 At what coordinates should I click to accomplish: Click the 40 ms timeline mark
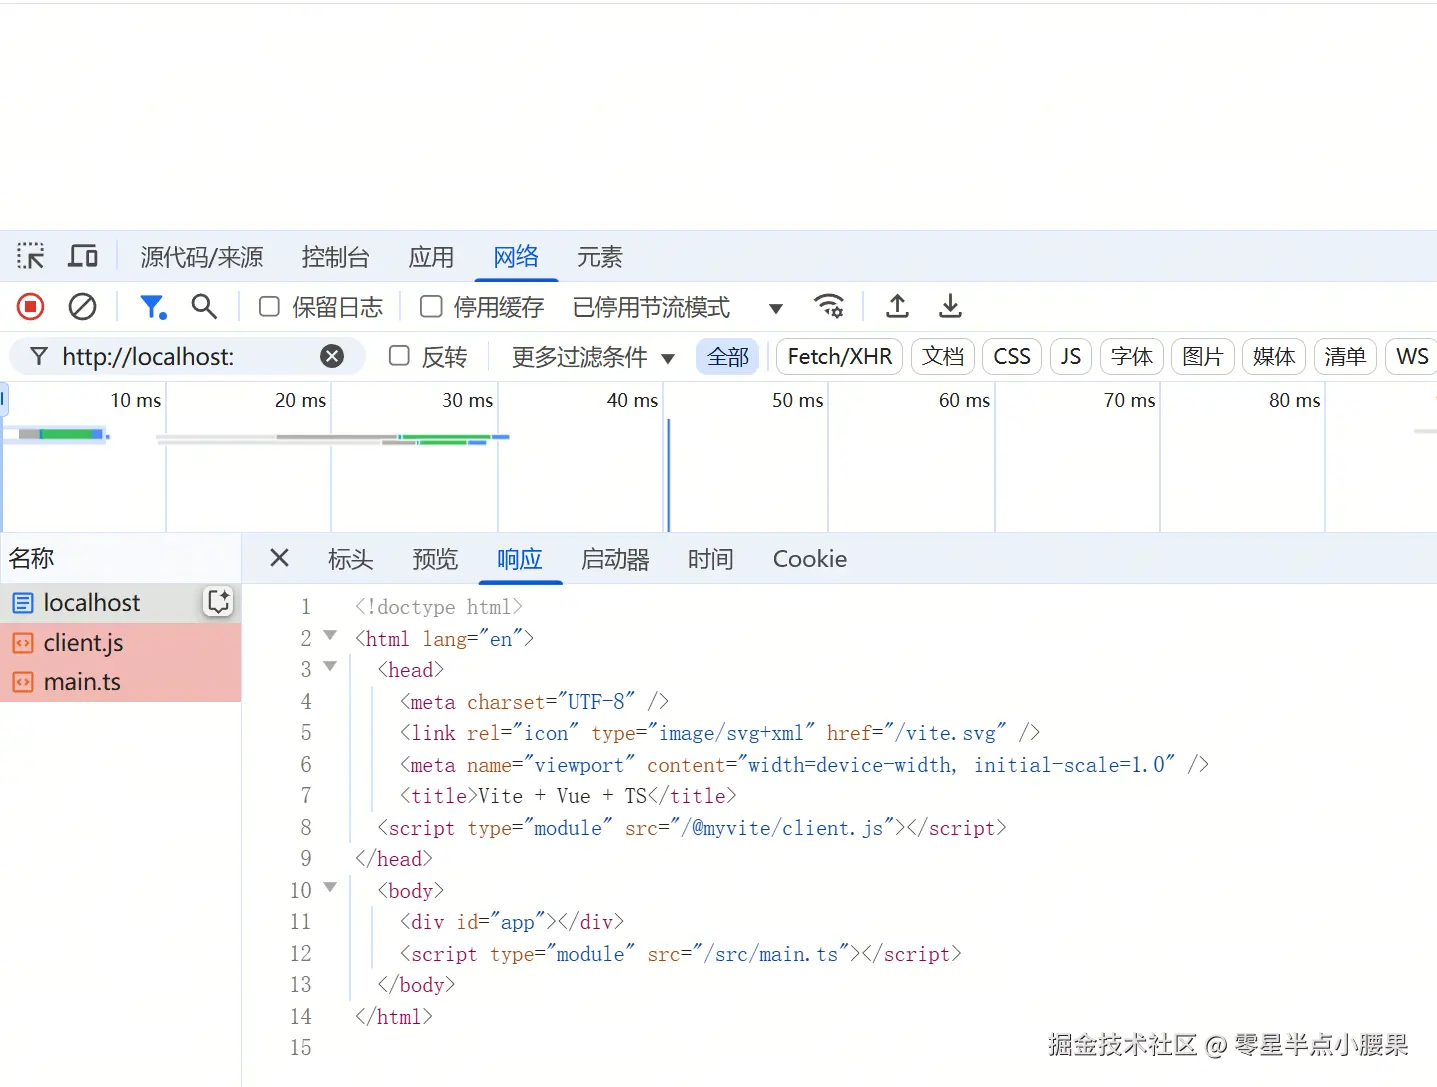632,400
